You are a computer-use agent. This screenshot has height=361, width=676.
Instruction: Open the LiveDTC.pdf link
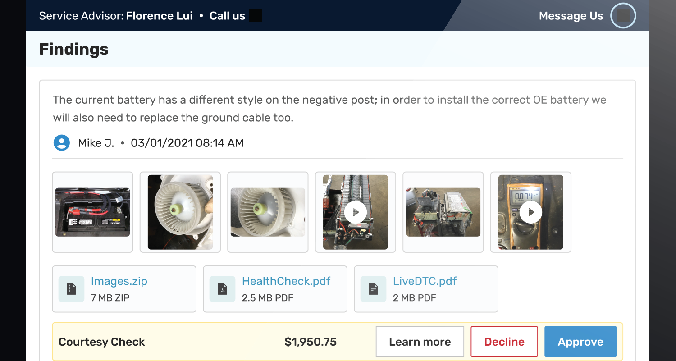(425, 281)
